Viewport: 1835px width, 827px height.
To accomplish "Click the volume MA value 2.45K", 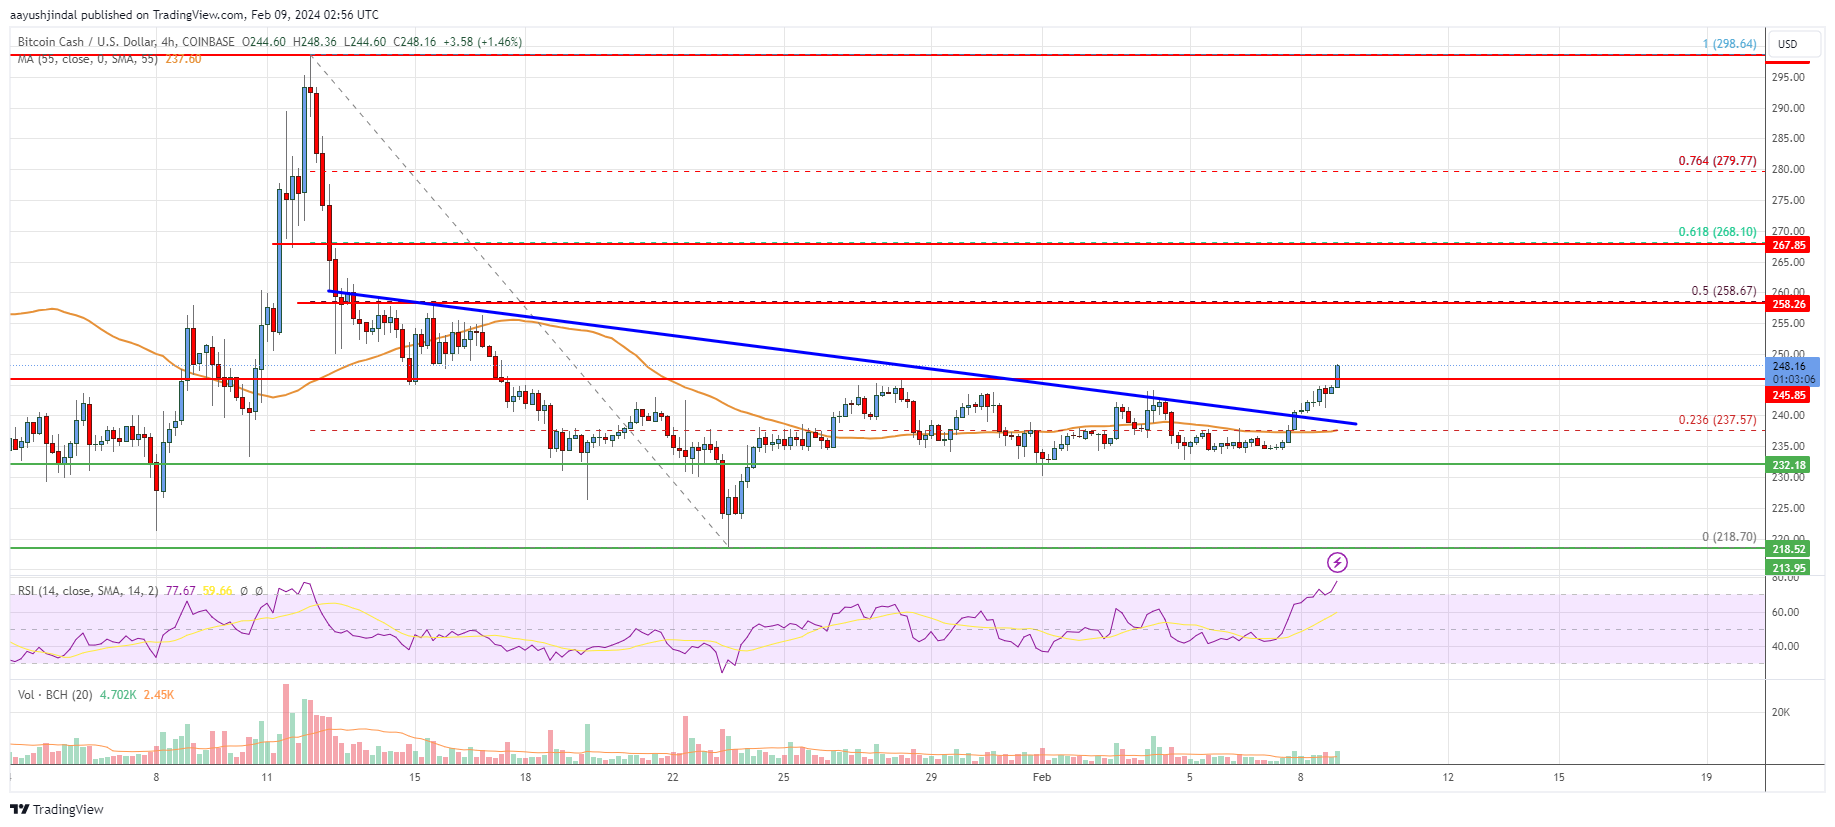I will (159, 694).
